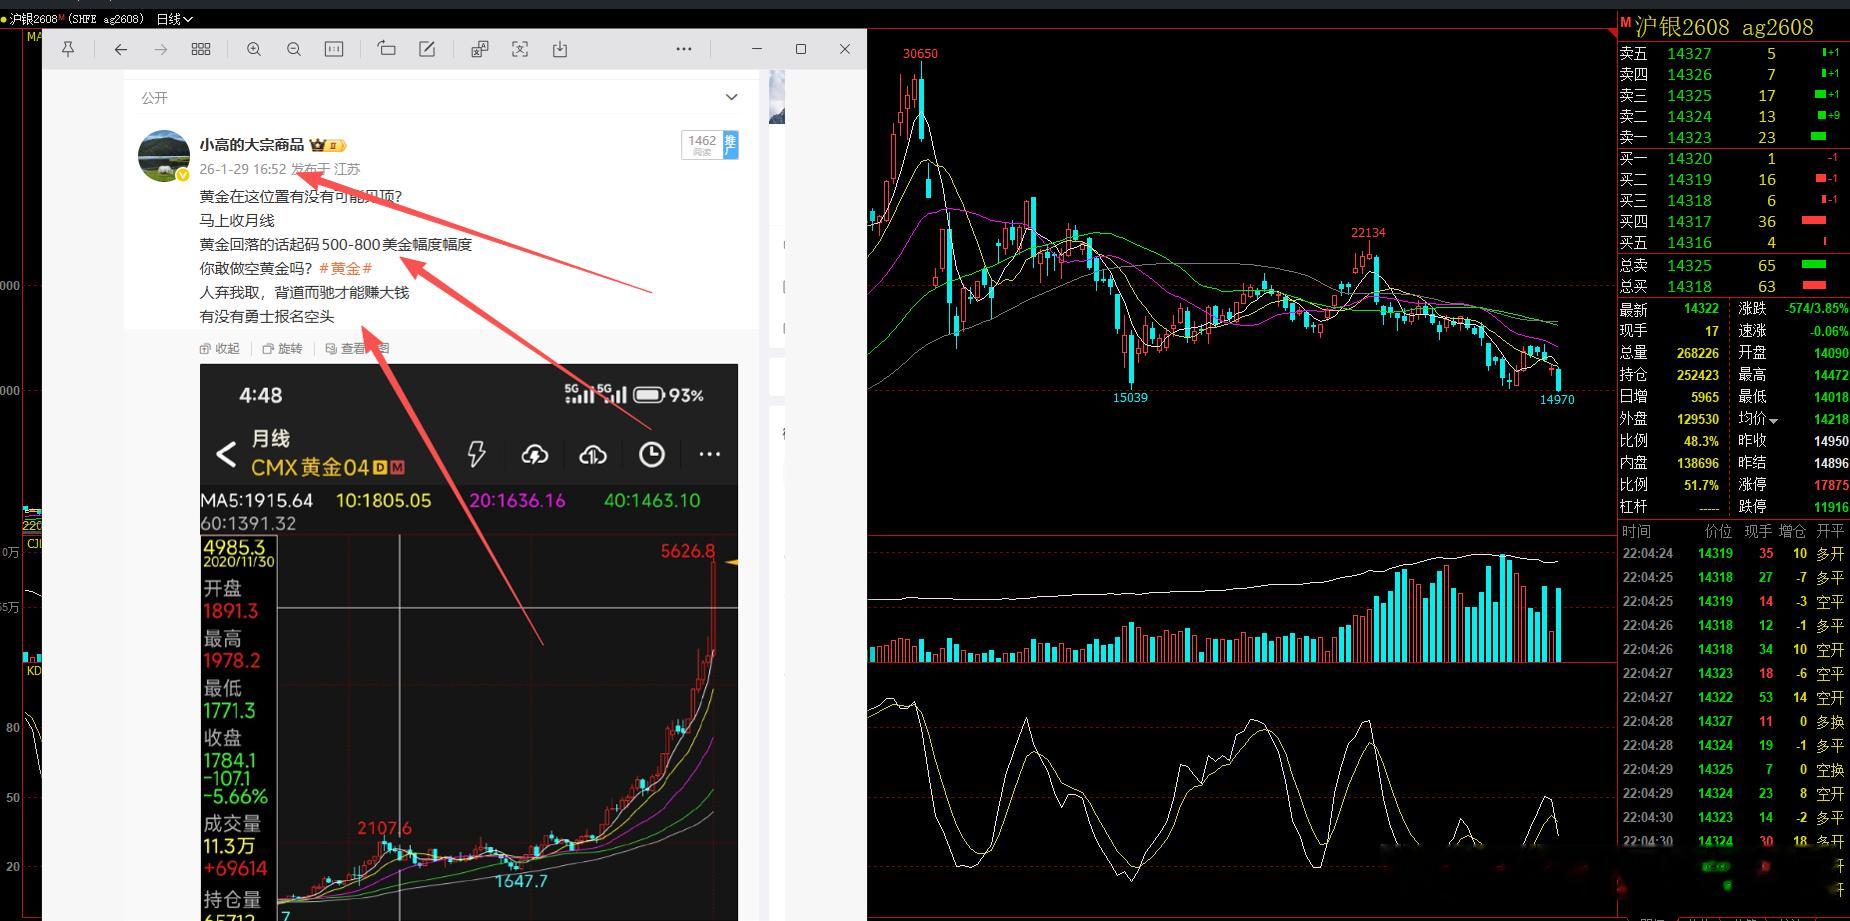Click the 开平 column header in tick list
Image resolution: width=1850 pixels, height=921 pixels.
(1830, 531)
